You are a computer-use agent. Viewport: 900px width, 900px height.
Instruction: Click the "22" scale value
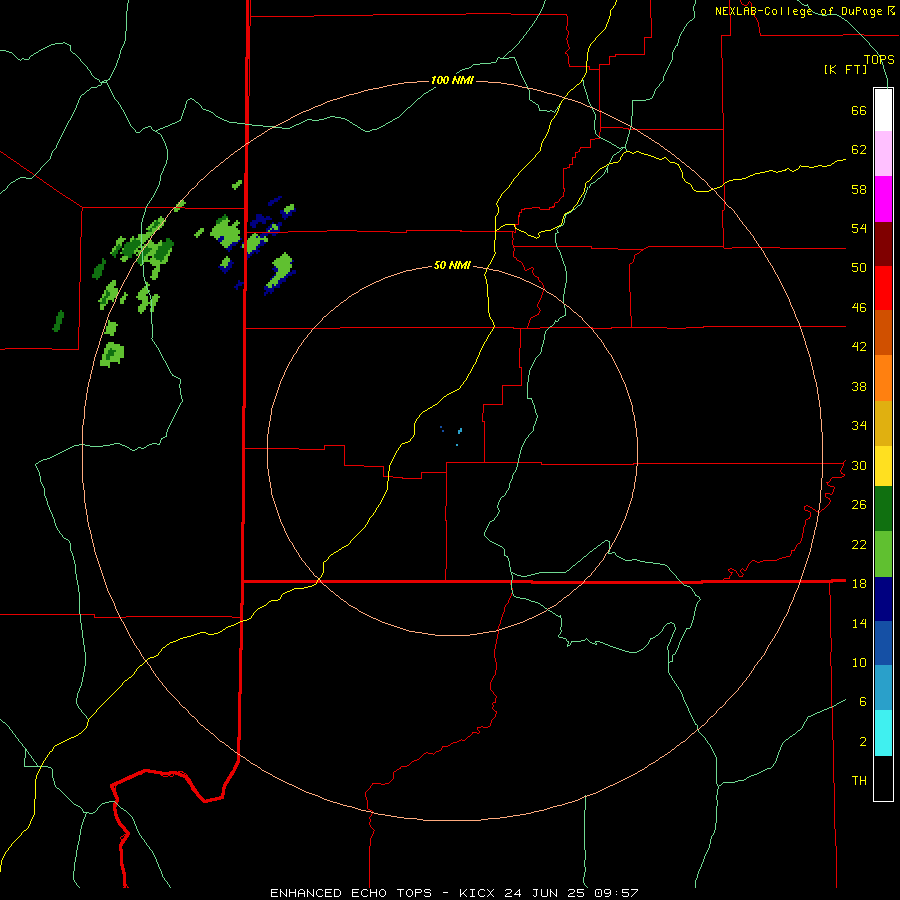click(859, 544)
